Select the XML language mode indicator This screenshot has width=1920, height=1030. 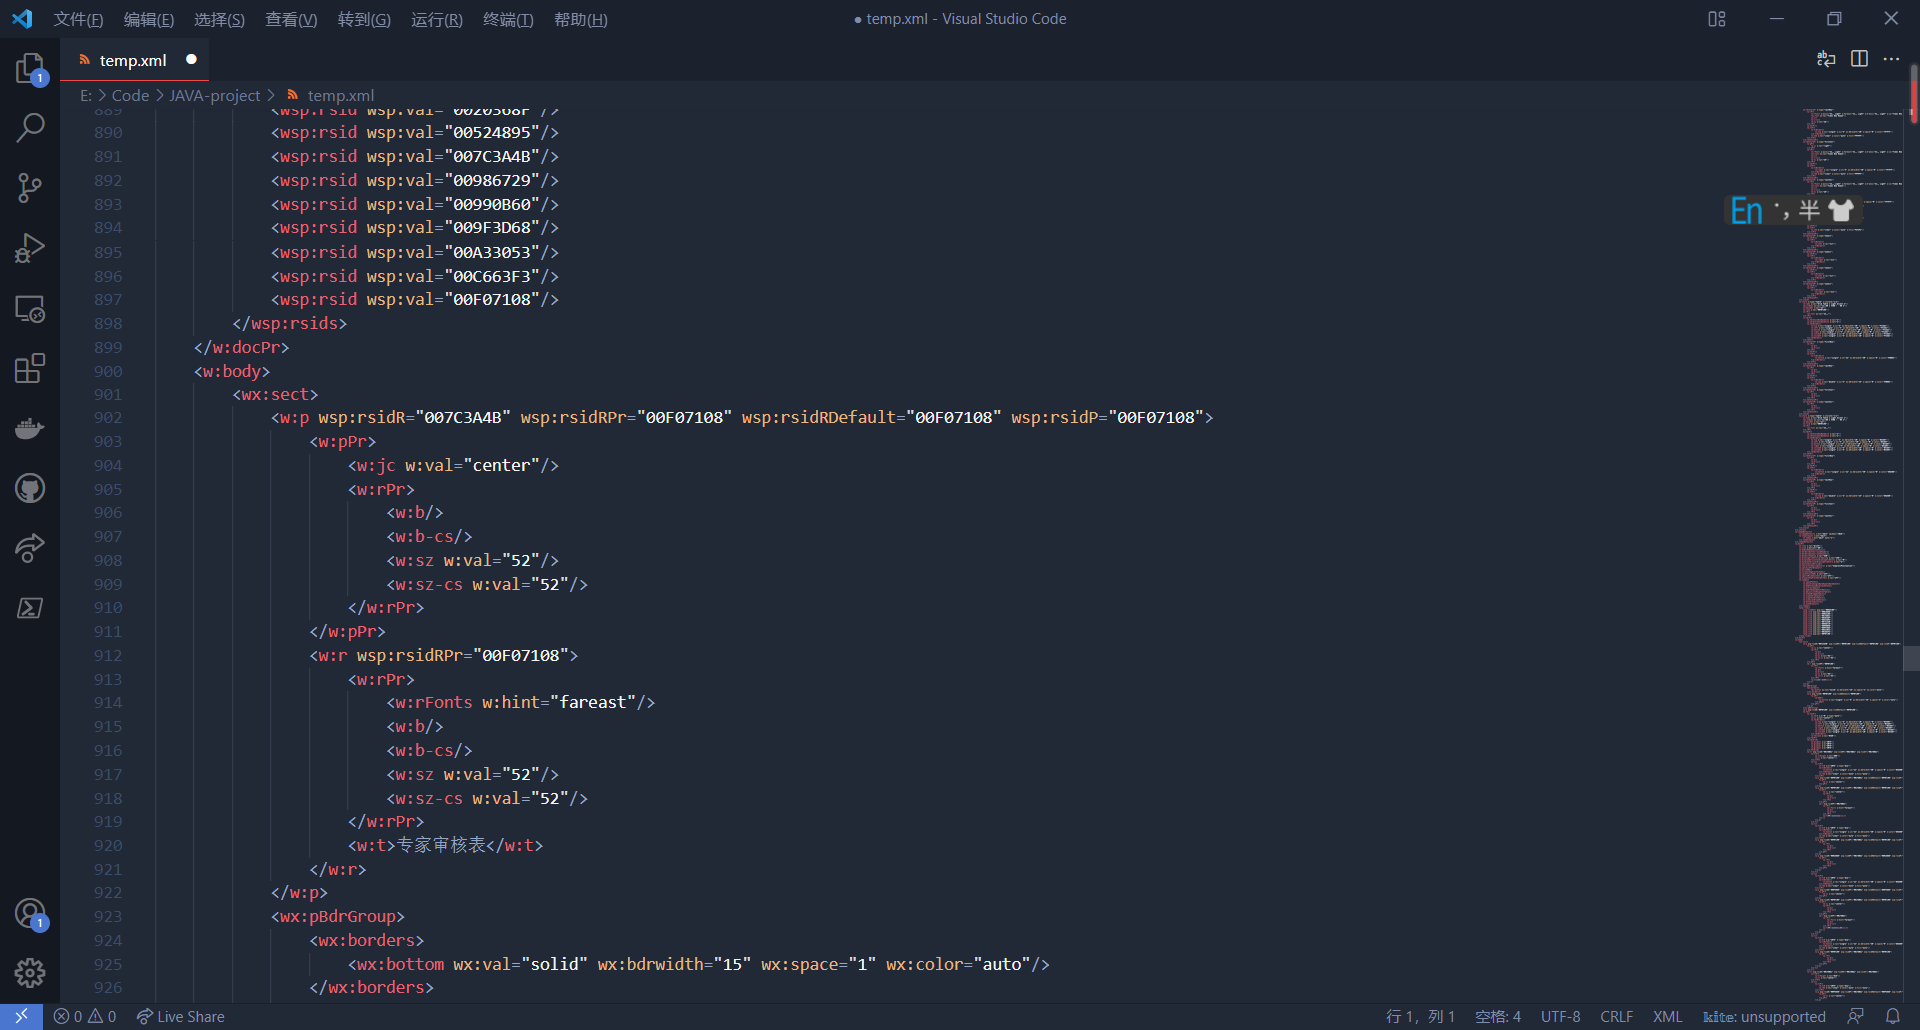tap(1667, 1016)
